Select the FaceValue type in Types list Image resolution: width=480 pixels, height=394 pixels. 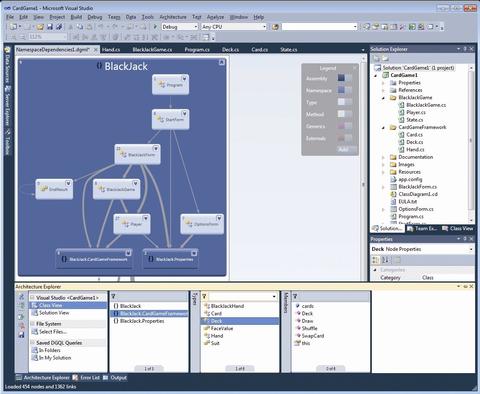click(222, 328)
